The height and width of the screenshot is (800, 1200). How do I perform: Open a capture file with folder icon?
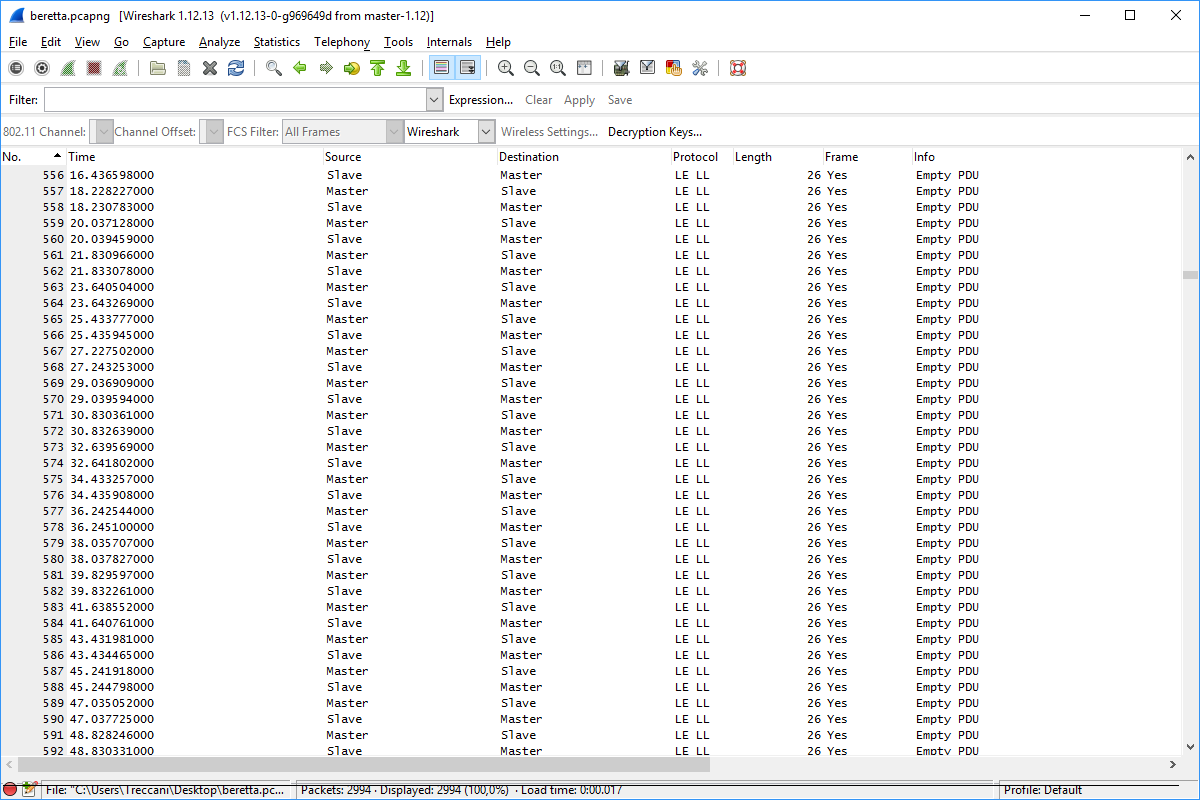coord(158,68)
